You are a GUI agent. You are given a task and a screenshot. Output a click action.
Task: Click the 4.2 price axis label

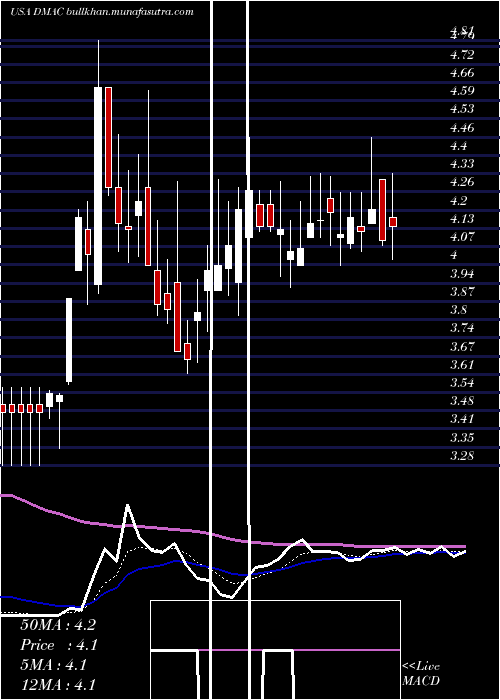point(459,200)
